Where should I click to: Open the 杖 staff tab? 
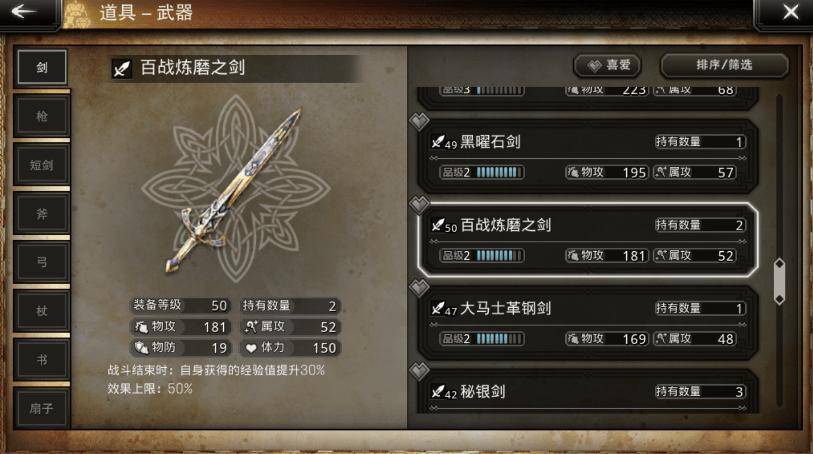42,311
